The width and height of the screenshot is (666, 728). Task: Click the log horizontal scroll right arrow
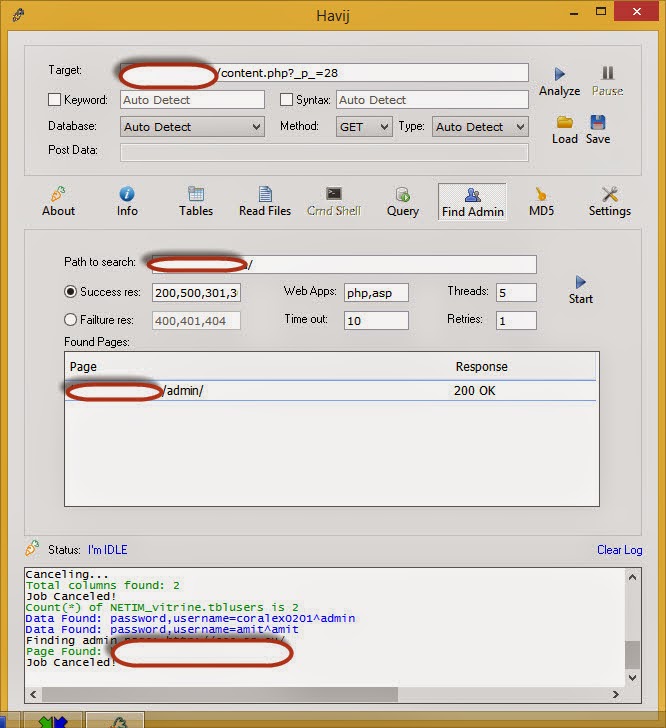click(615, 694)
